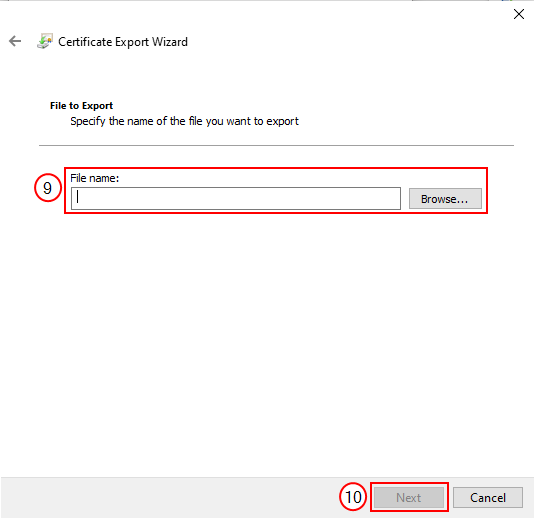Click the "Certificate Export Wizard" title text
534x519 pixels.
(x=123, y=42)
